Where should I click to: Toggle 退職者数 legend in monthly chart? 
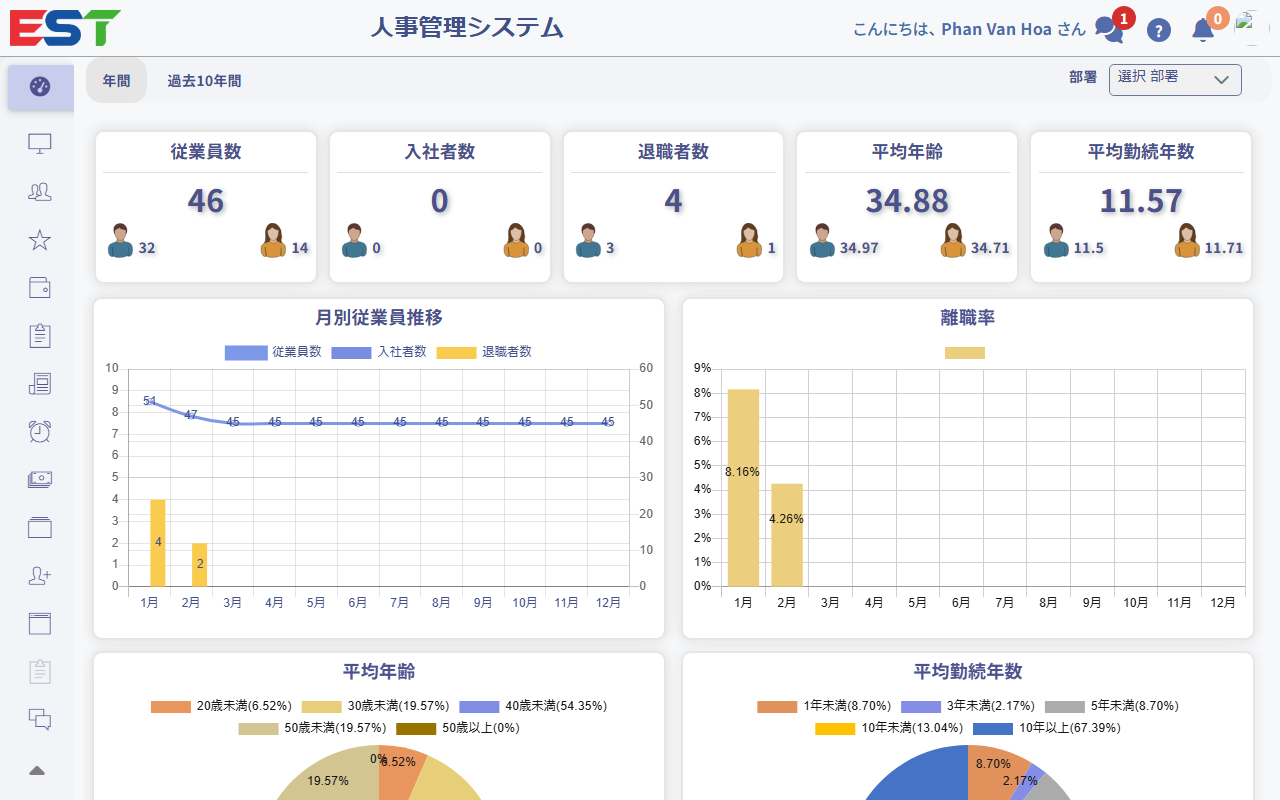tap(484, 352)
